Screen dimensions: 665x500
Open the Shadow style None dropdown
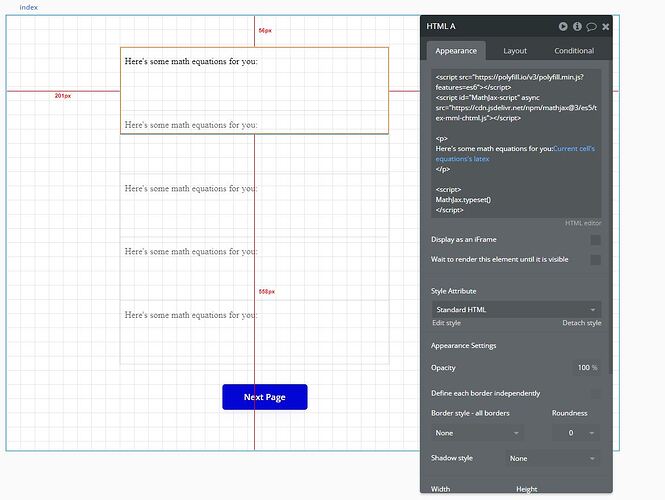coord(553,458)
